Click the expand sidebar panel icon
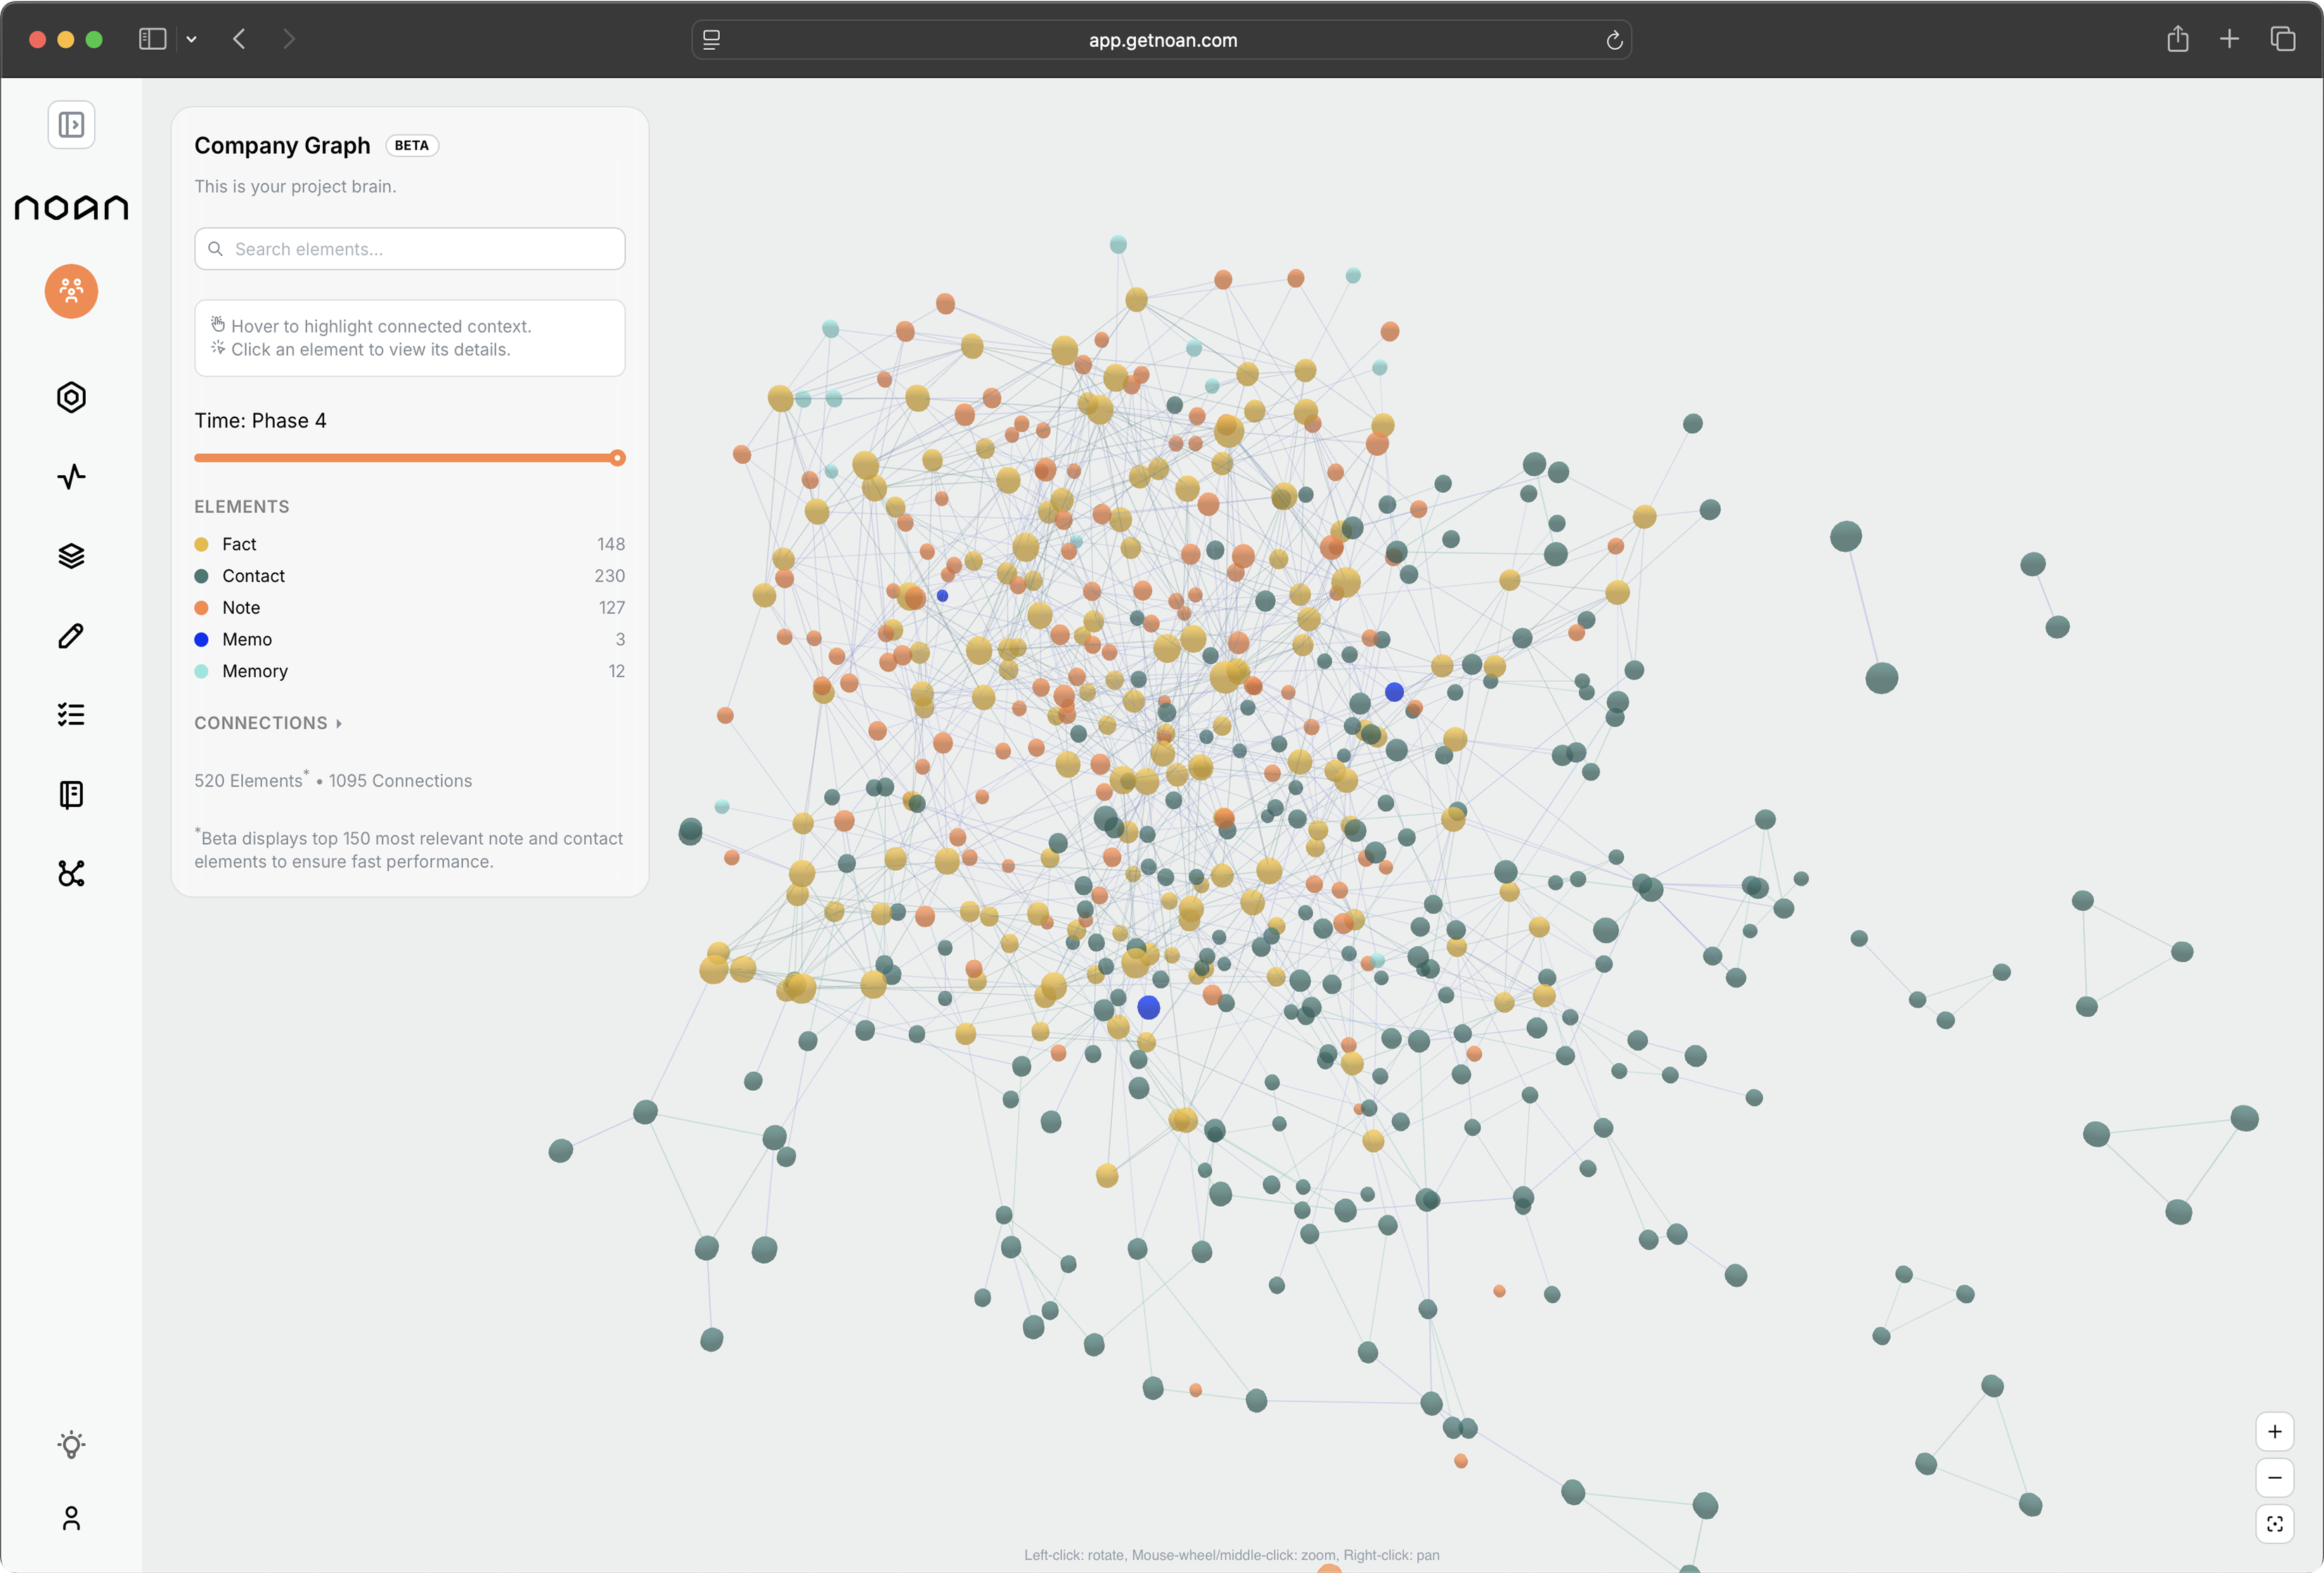This screenshot has height=1573, width=2324. (x=71, y=125)
